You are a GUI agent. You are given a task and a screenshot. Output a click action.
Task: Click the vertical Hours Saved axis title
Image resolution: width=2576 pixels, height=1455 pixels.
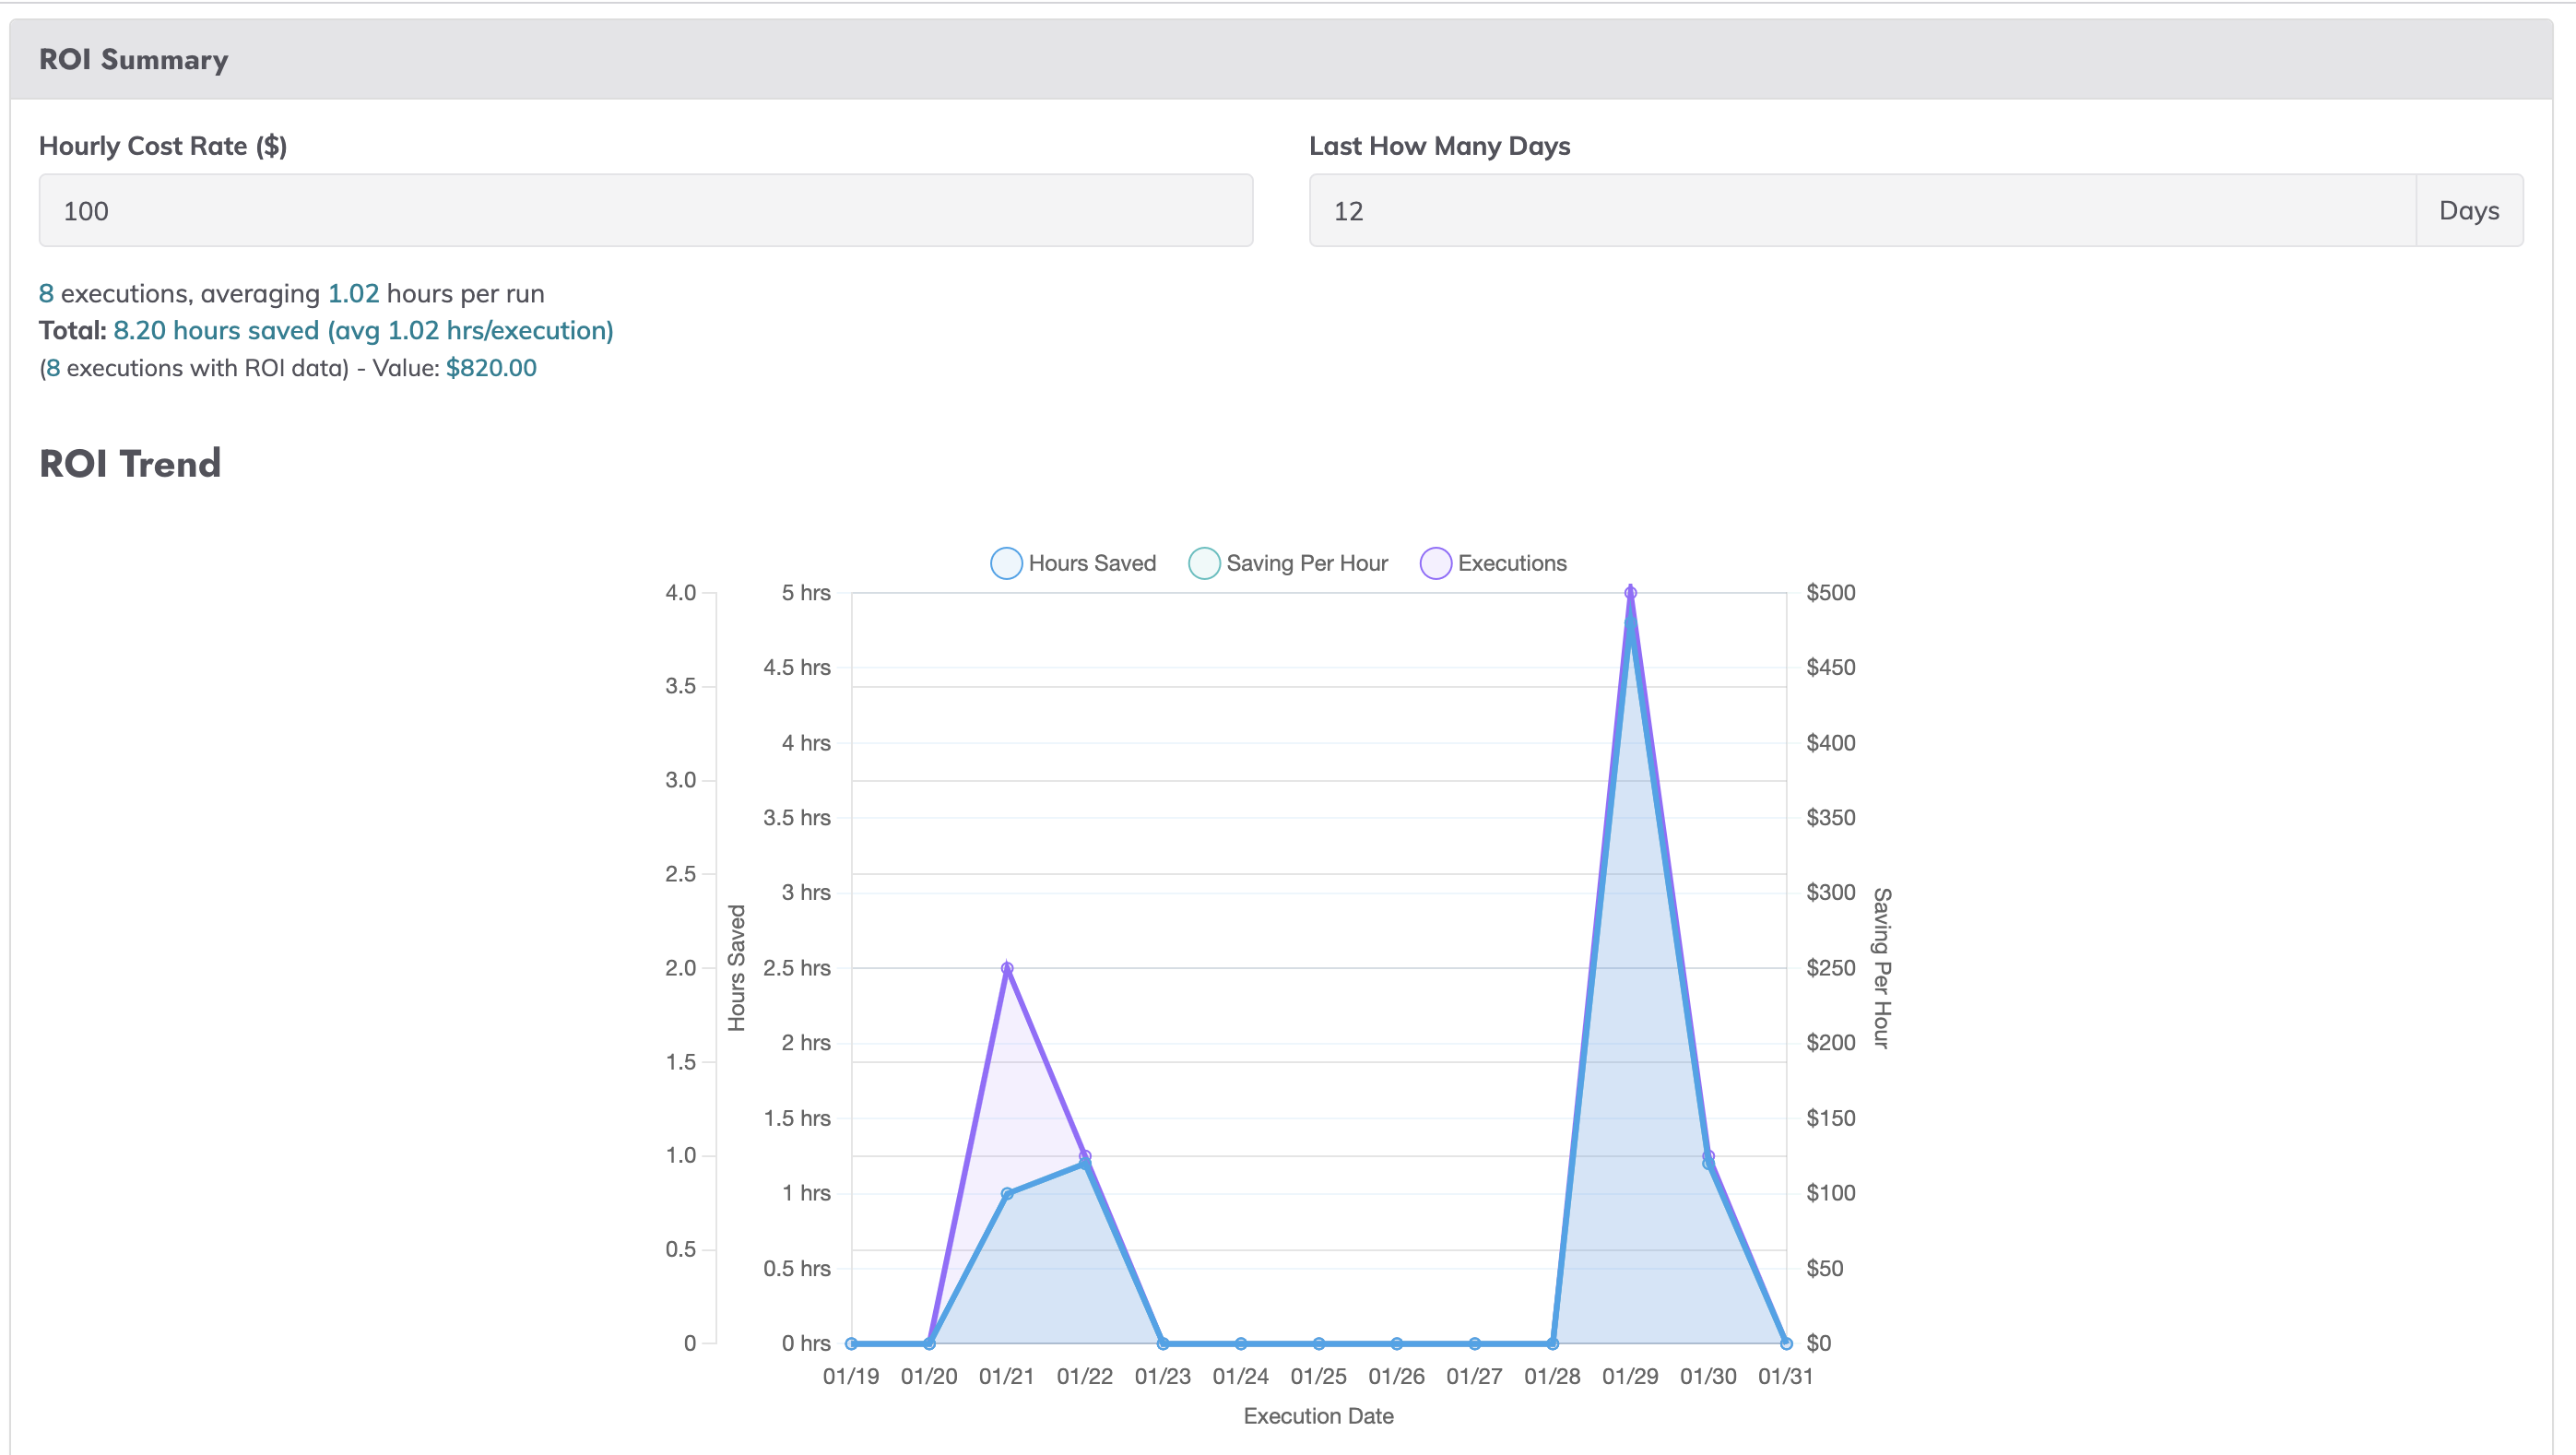click(737, 968)
